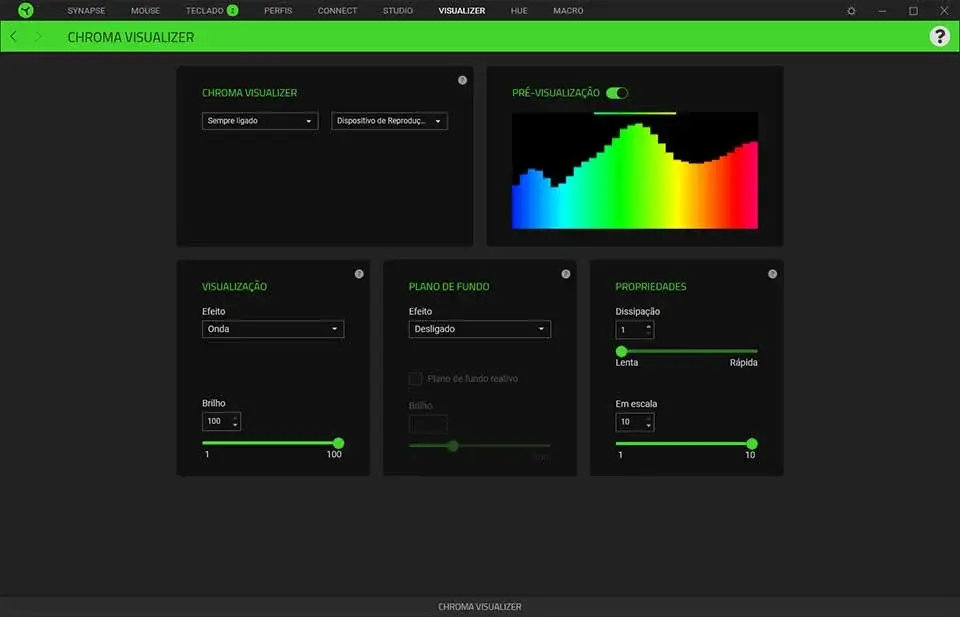This screenshot has width=960, height=617.
Task: Click the Visualização Brilho slider handle
Action: pyautogui.click(x=339, y=443)
